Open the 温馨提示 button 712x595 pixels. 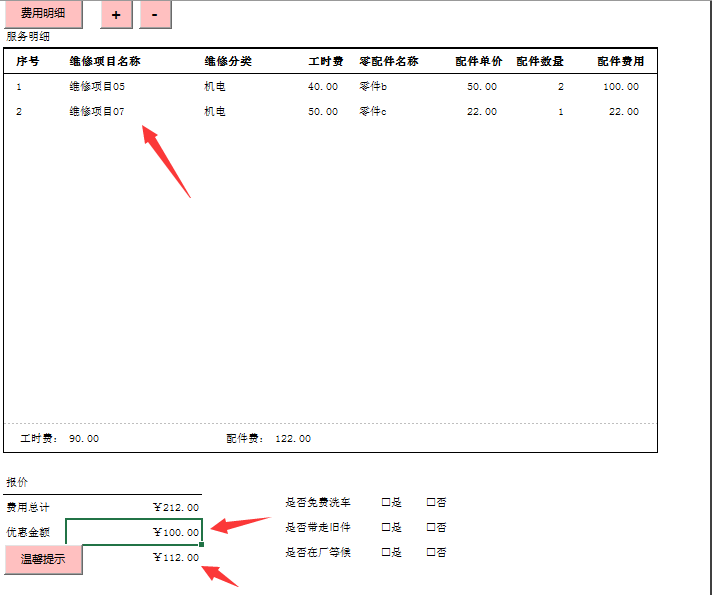click(x=43, y=560)
